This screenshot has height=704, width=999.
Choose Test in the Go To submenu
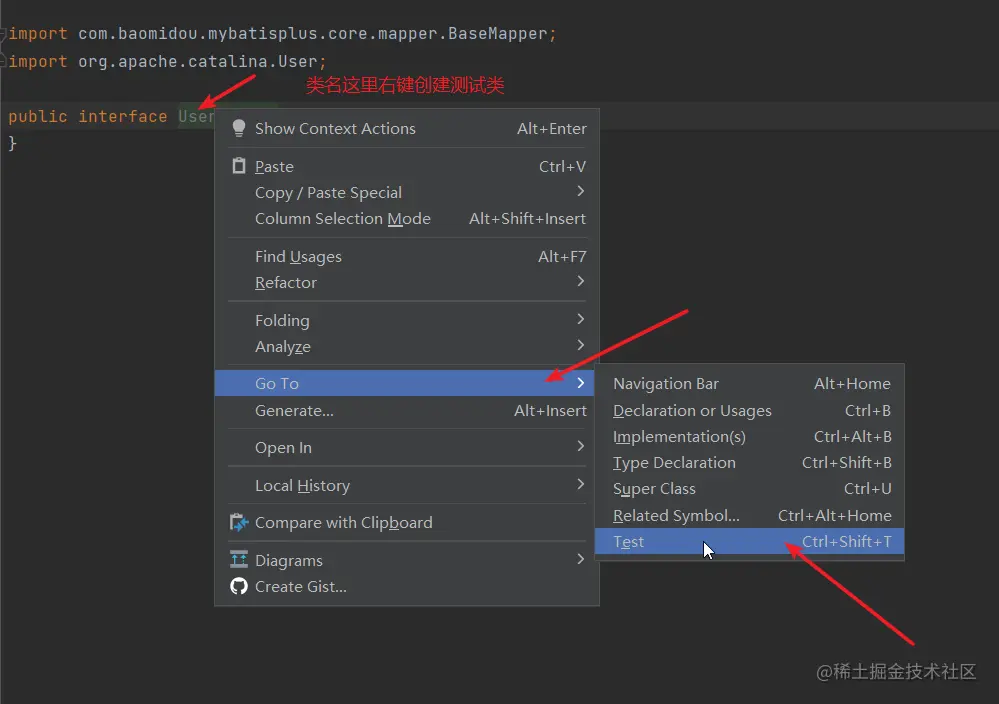[x=629, y=541]
